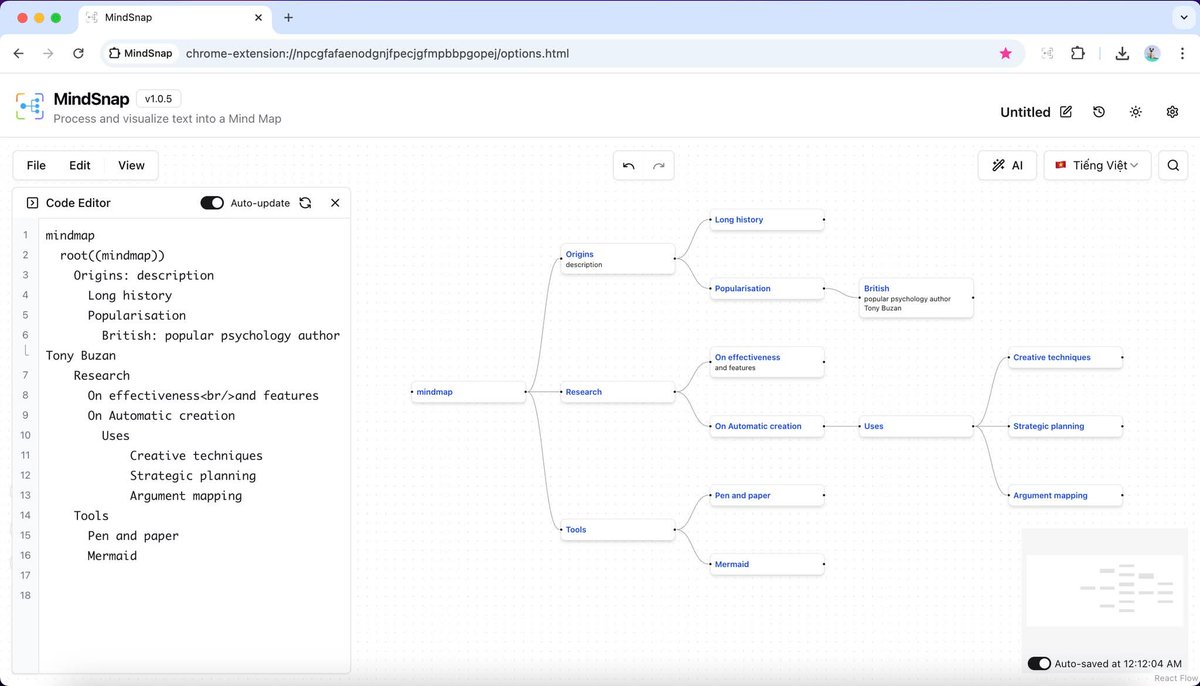Switch theme with the sun icon

pyautogui.click(x=1136, y=112)
